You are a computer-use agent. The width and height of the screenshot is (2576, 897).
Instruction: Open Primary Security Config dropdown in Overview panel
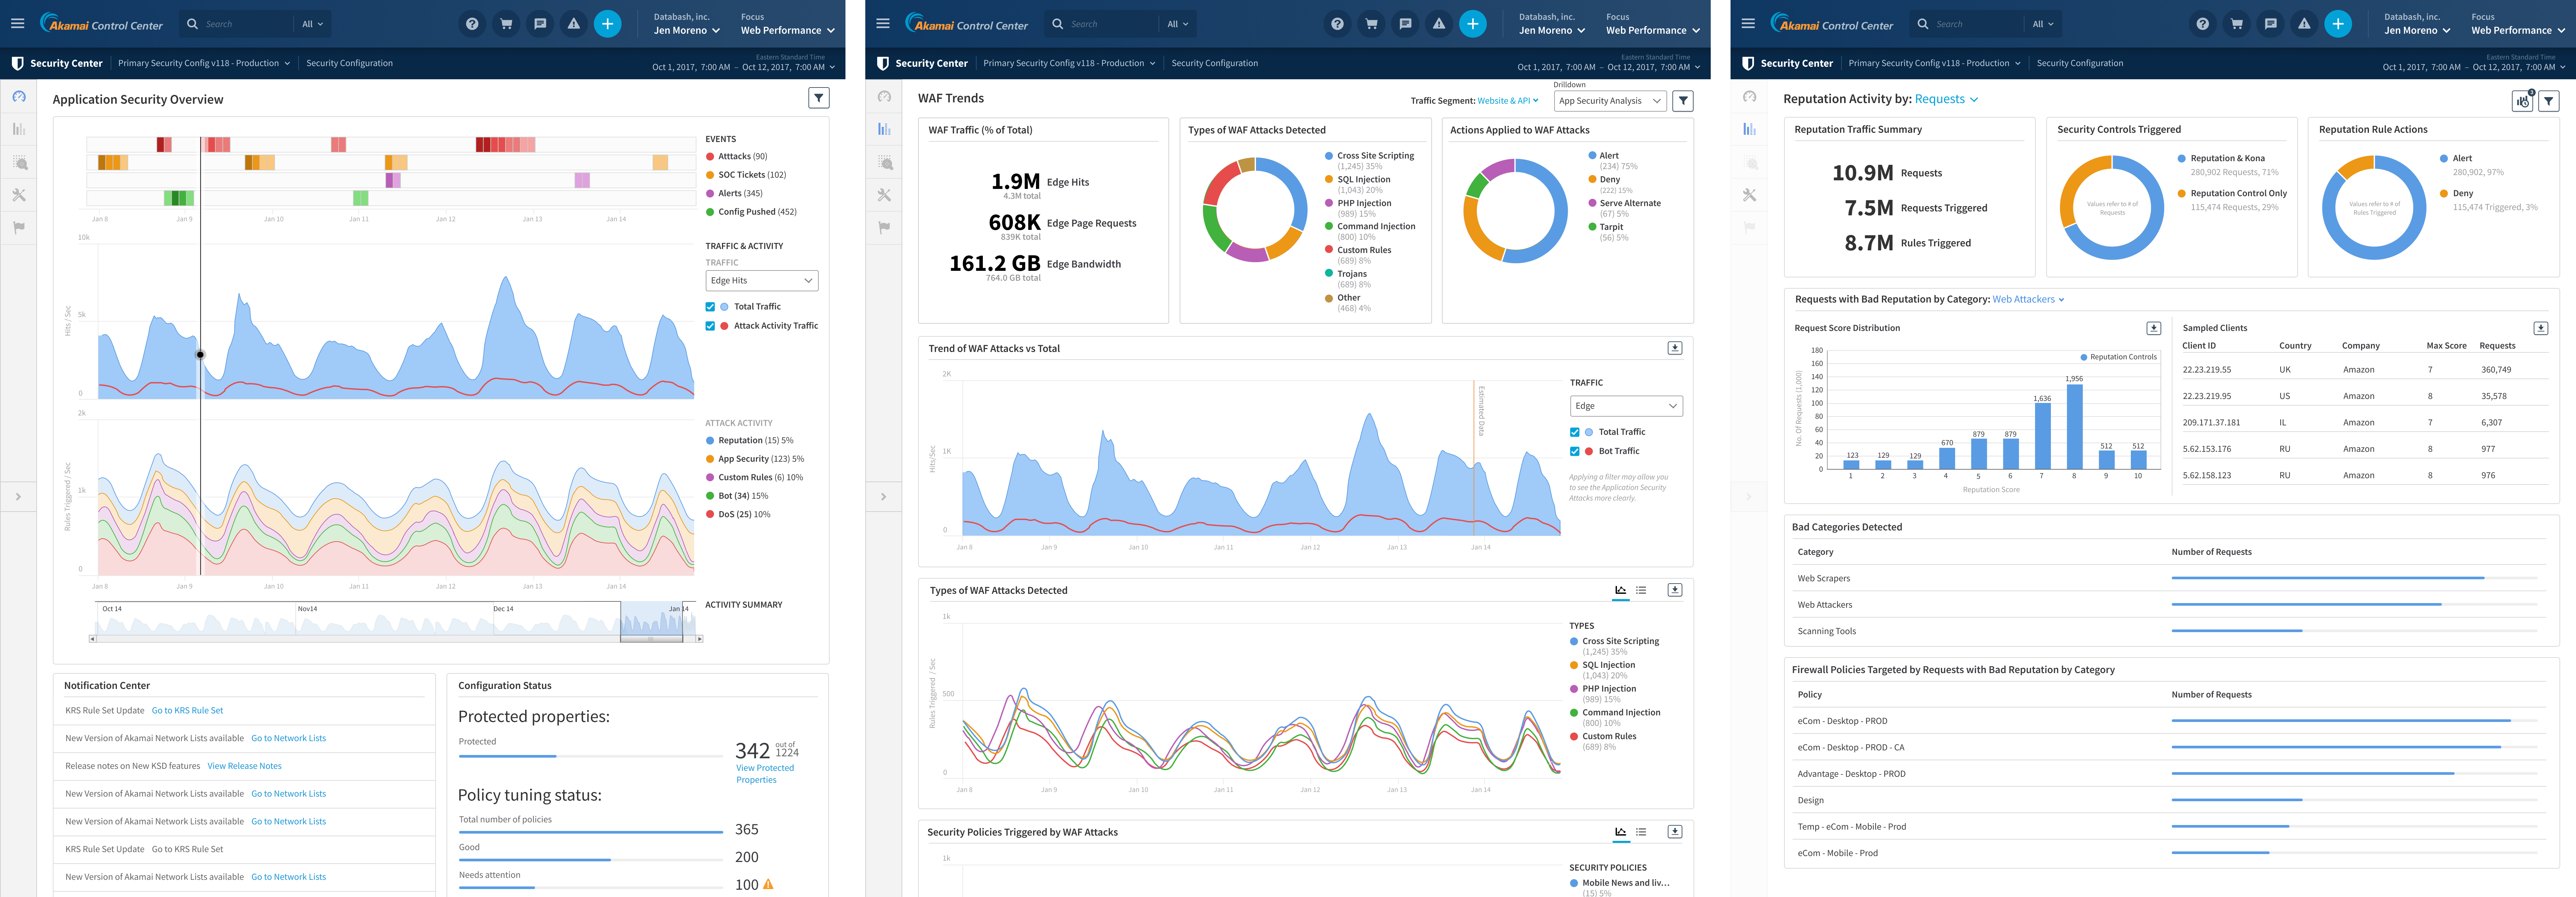point(204,63)
